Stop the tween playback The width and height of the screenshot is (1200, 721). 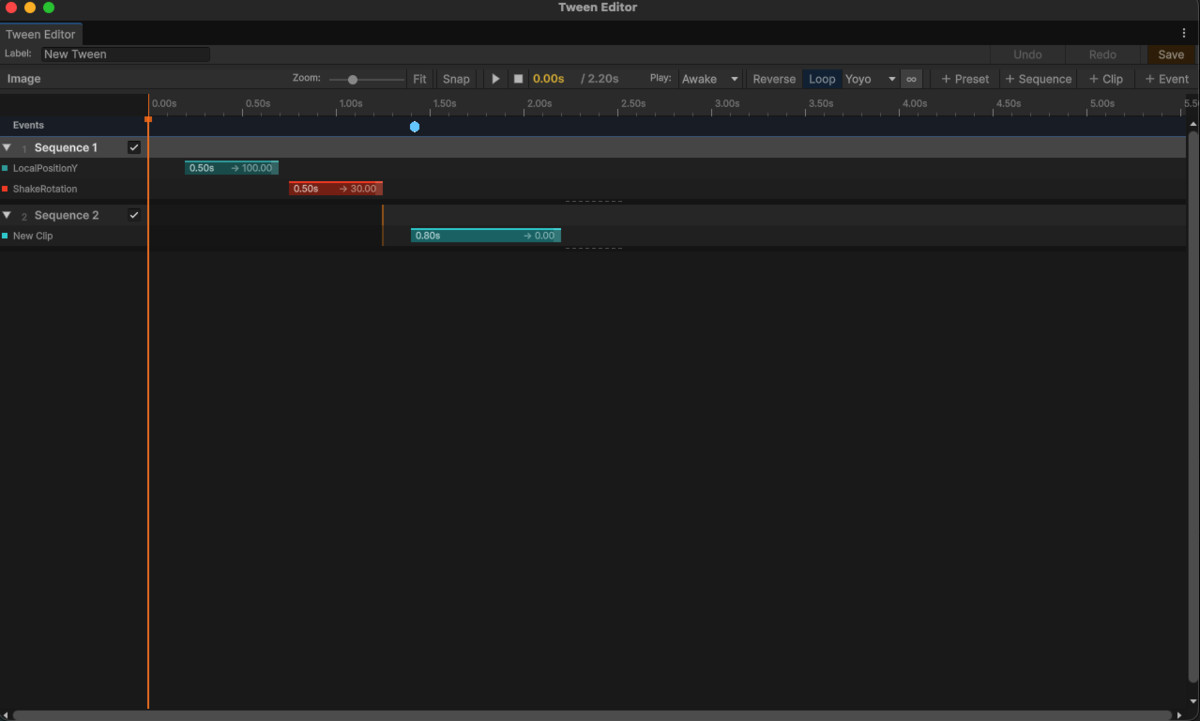click(518, 79)
